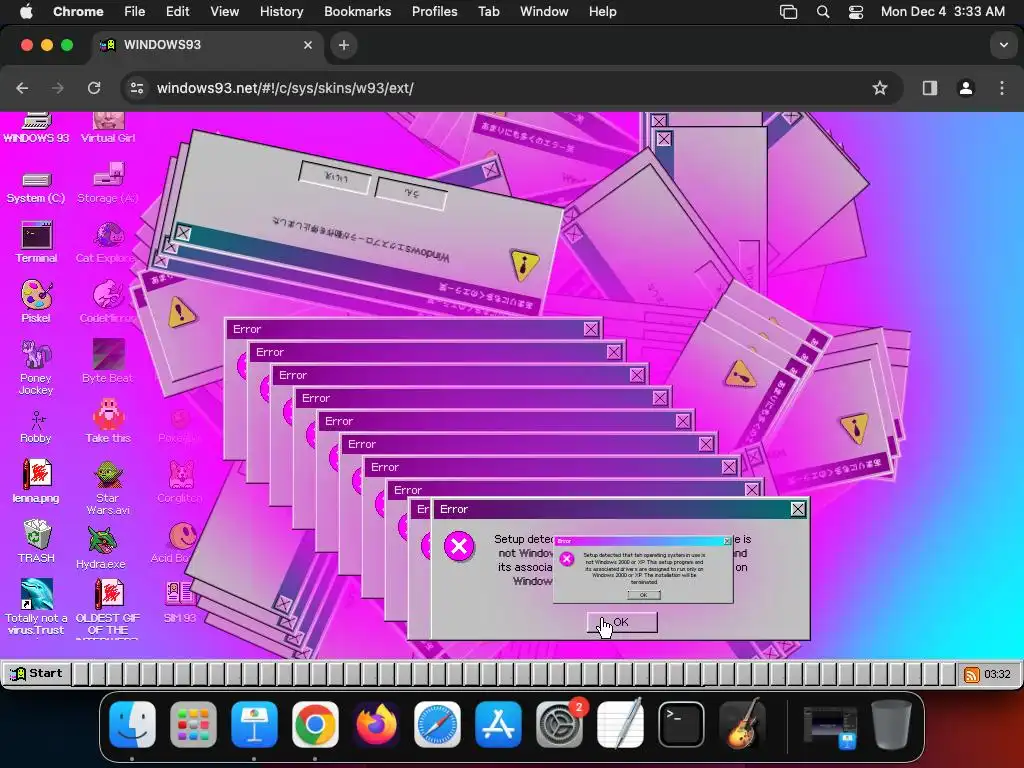Launch the Robby stick figure icon
Viewport: 1024px width, 768px height.
(x=36, y=427)
